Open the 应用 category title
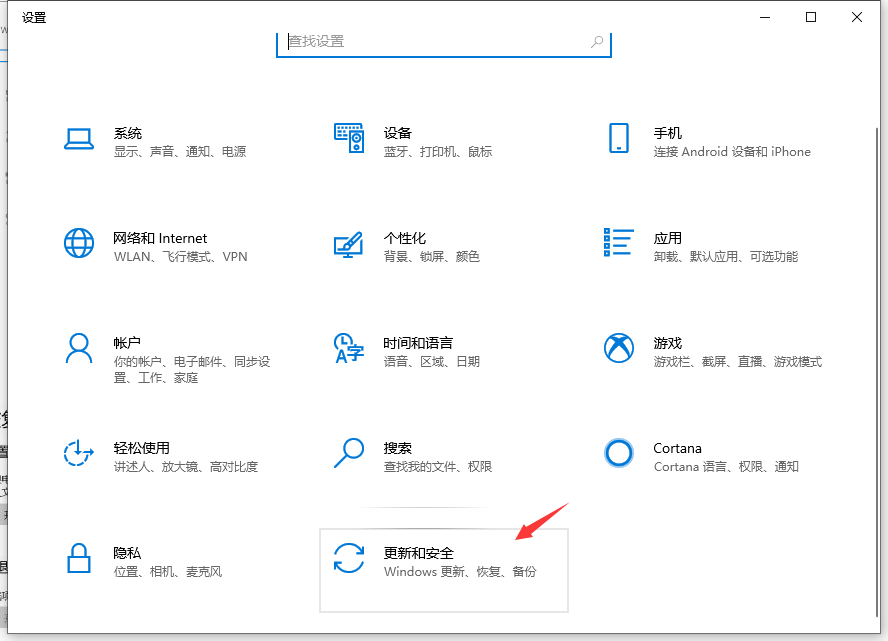The height and width of the screenshot is (641, 888). [668, 238]
